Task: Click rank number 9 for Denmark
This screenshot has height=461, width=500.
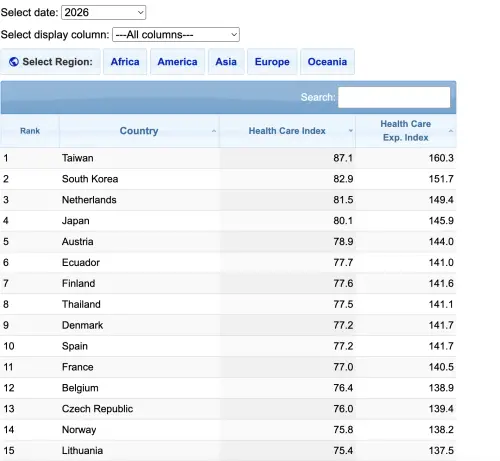Action: point(6,325)
